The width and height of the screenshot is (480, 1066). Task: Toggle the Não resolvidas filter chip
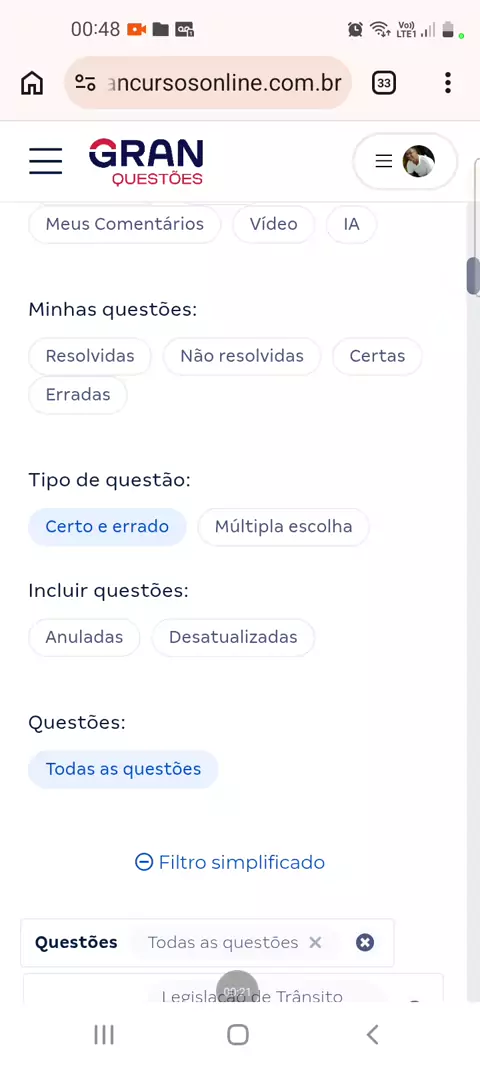pyautogui.click(x=241, y=356)
